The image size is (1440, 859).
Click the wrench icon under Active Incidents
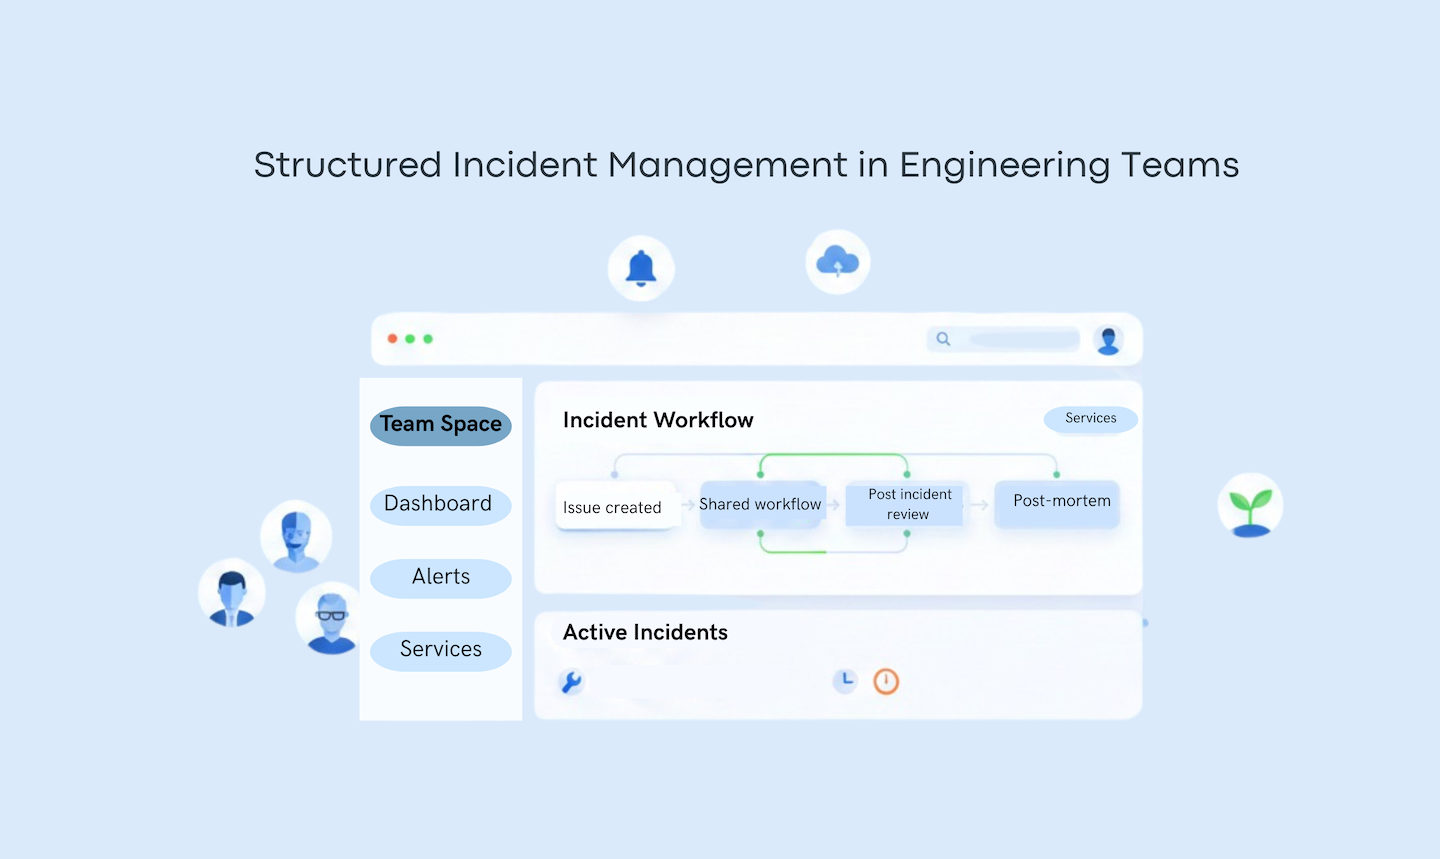coord(570,681)
